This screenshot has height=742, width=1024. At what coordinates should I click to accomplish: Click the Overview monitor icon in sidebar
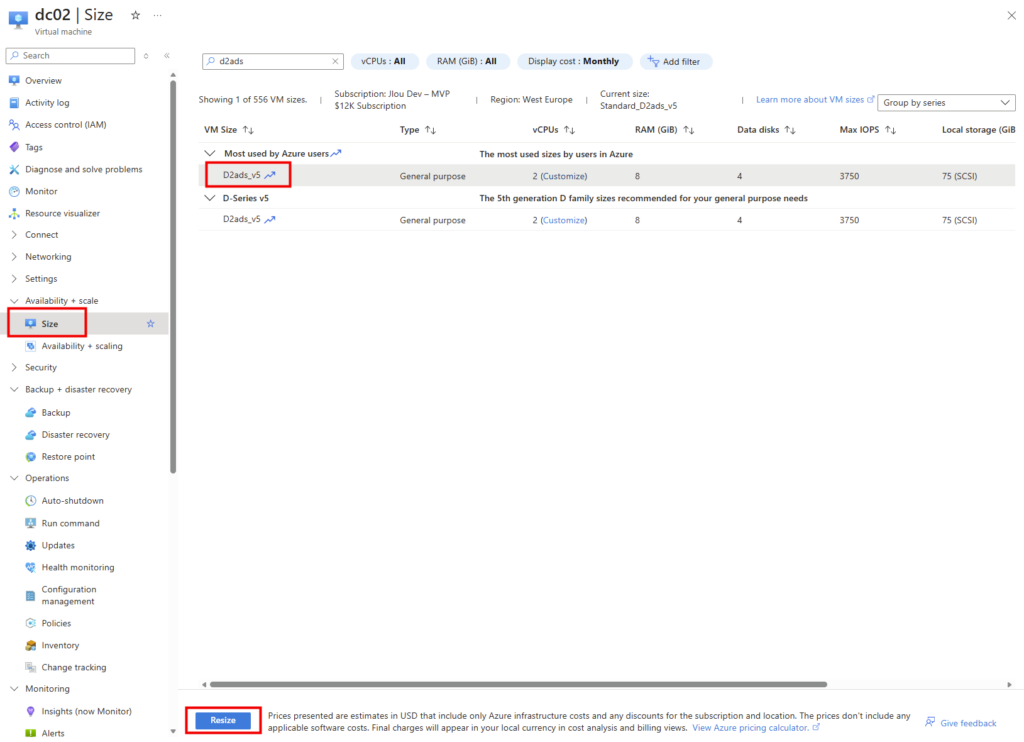click(14, 80)
